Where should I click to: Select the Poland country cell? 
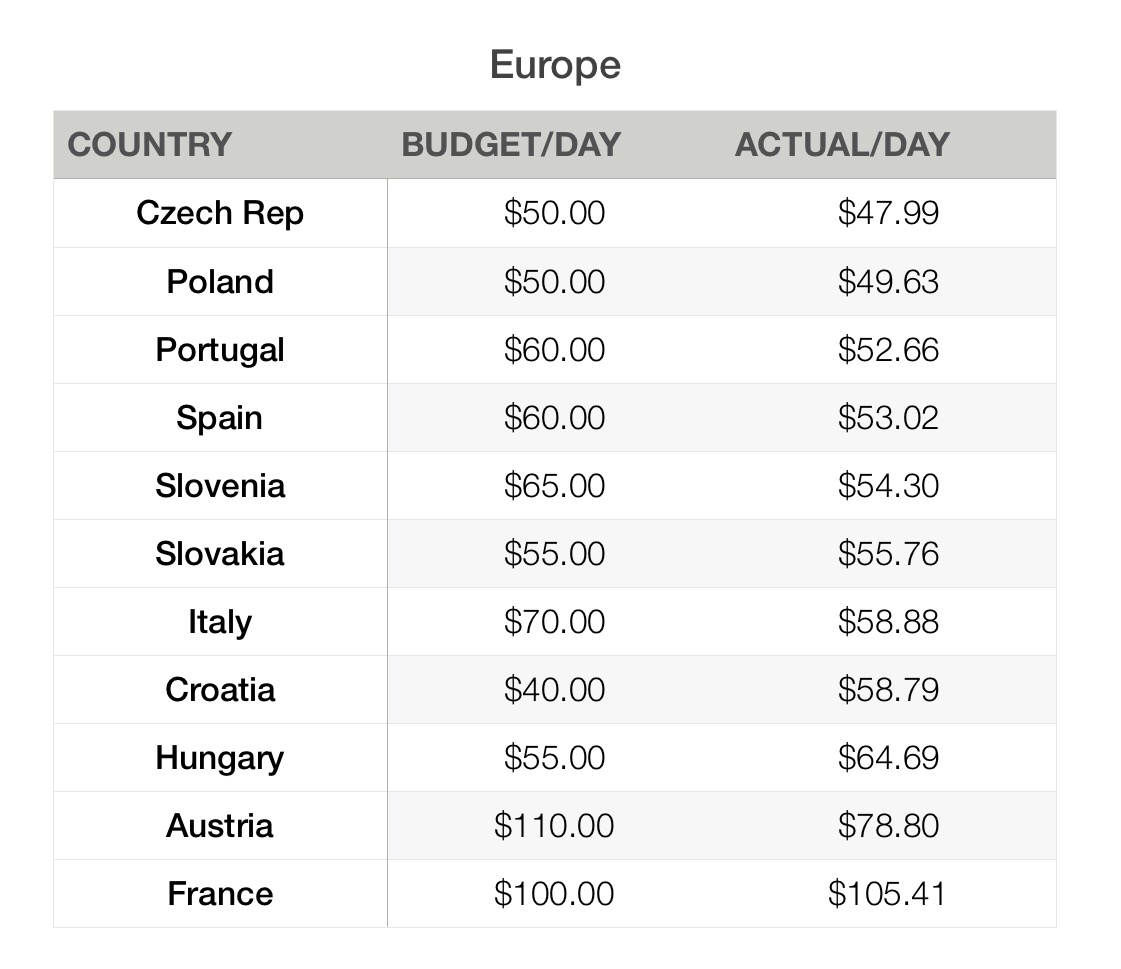(x=220, y=281)
